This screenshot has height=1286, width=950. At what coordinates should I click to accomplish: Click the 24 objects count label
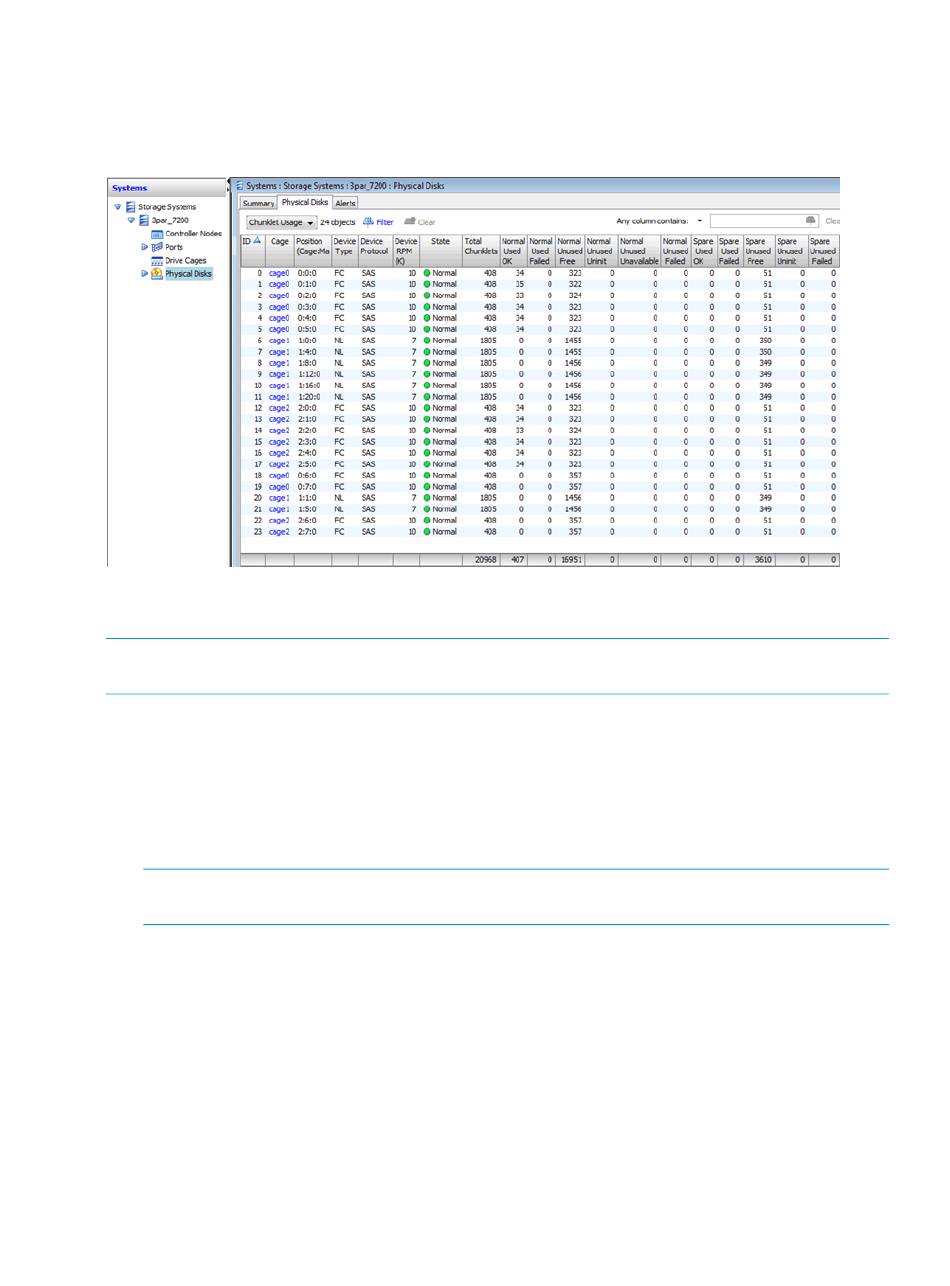337,222
